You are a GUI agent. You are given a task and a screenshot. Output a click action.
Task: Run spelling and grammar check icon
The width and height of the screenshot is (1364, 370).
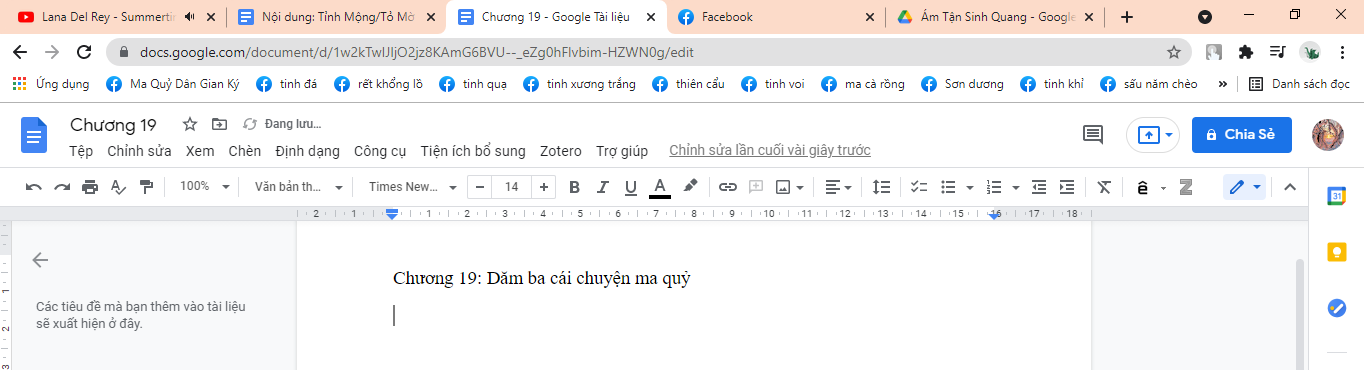tap(118, 187)
